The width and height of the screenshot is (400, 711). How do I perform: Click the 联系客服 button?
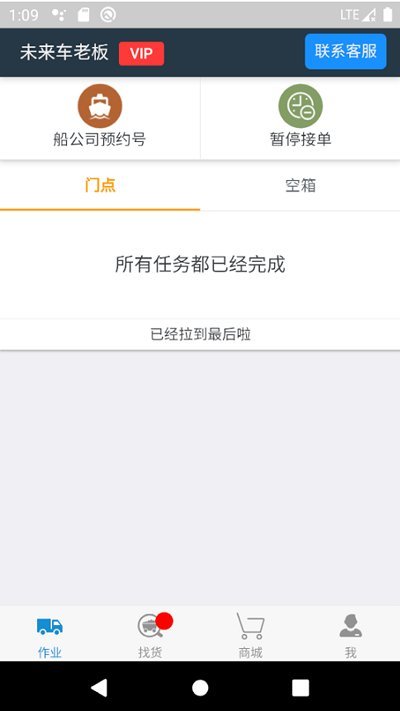click(x=346, y=51)
